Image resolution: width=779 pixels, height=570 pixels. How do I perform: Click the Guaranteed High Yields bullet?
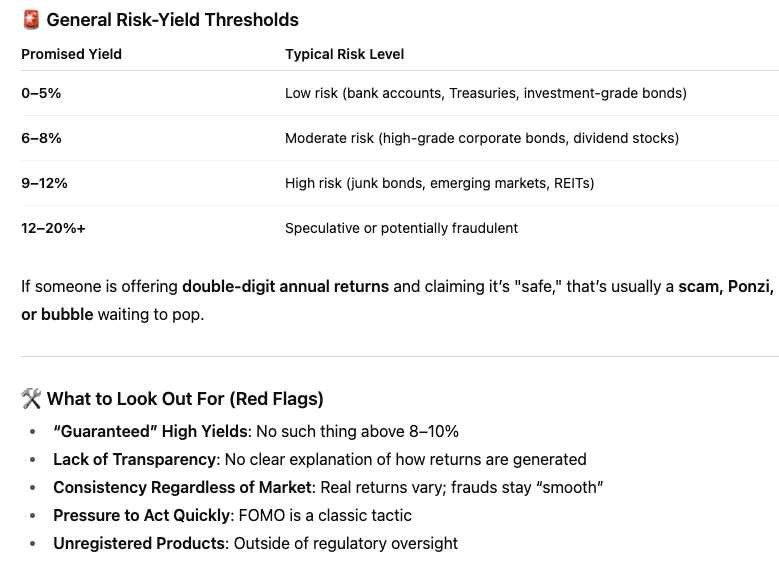256,431
